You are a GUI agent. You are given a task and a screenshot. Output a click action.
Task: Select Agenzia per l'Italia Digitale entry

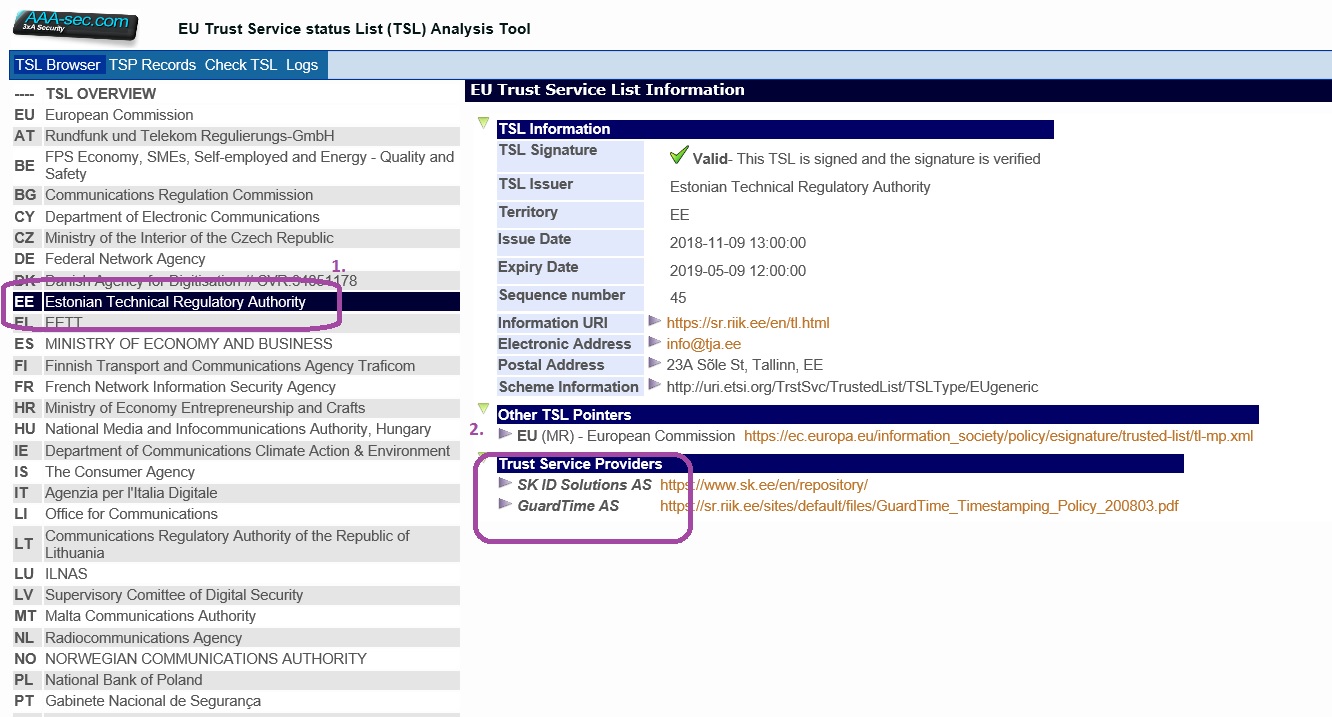point(131,493)
